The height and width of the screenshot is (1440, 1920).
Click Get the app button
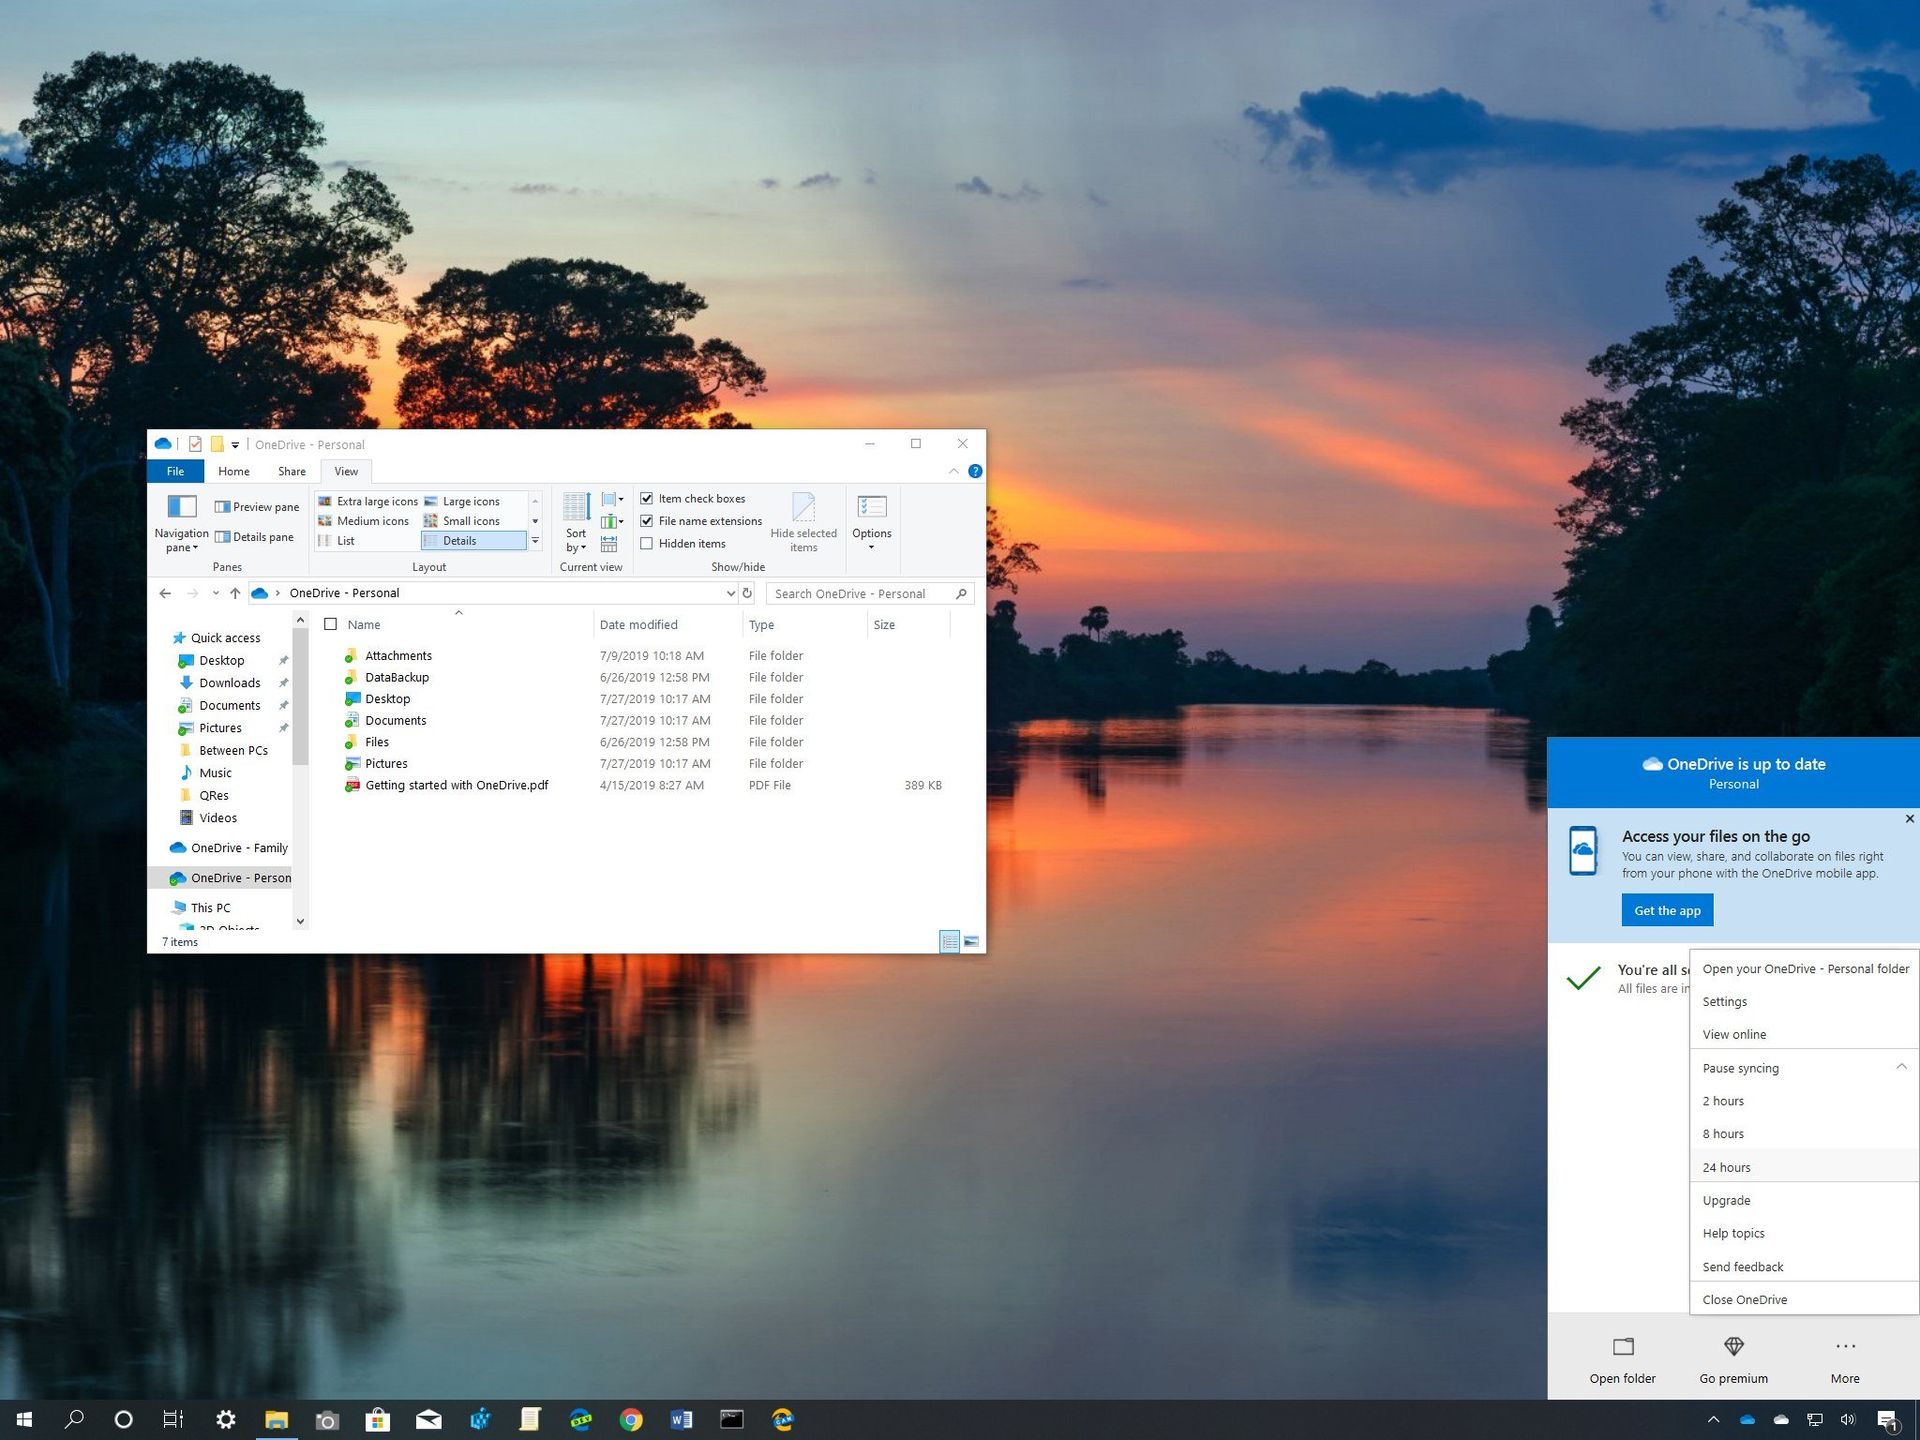click(x=1666, y=910)
